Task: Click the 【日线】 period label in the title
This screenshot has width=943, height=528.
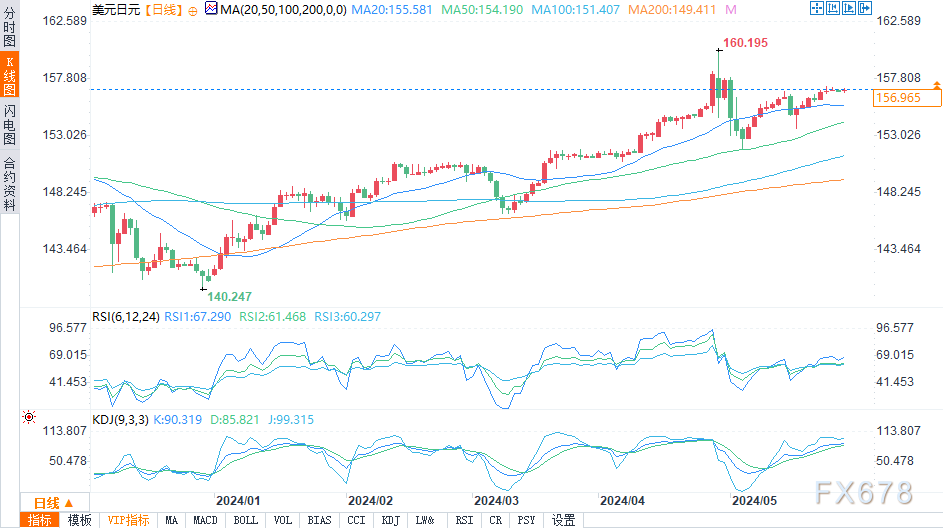Action: coord(163,10)
